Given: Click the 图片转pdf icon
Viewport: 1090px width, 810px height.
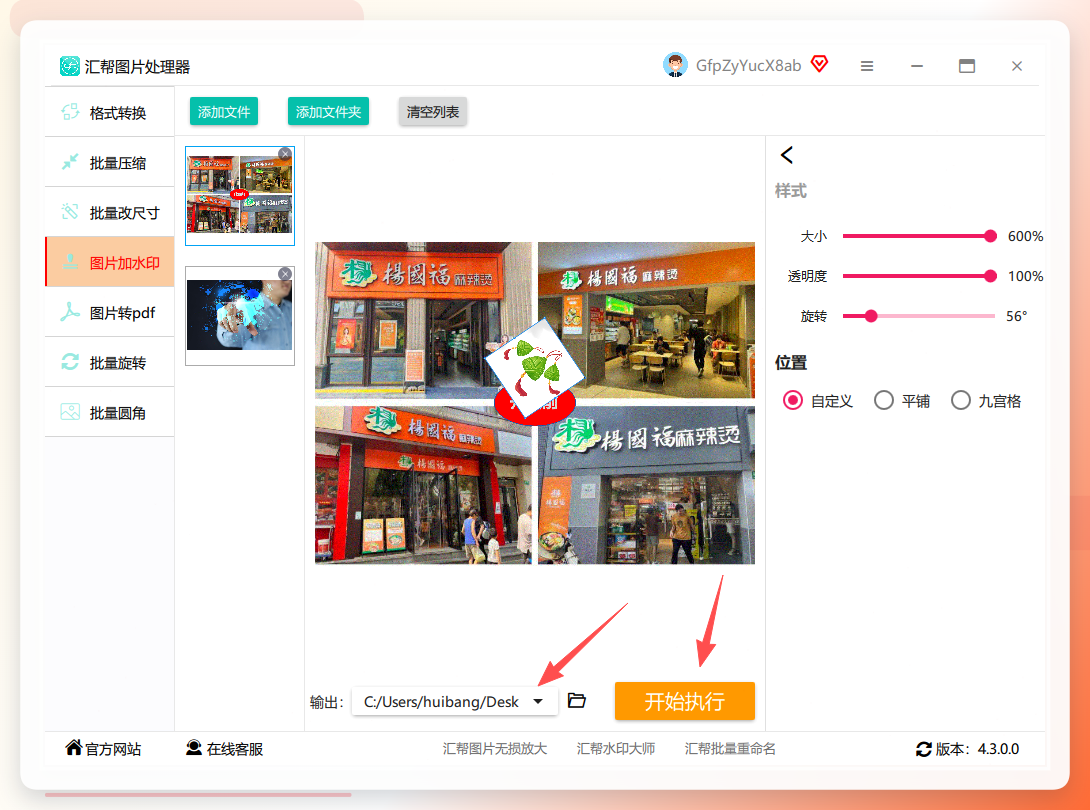Looking at the screenshot, I should 70,312.
